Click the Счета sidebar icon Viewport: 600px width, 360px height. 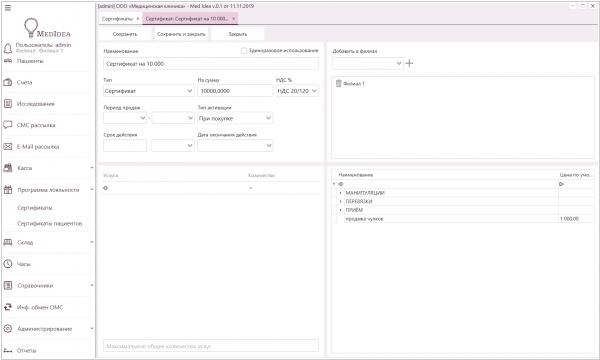coord(8,82)
